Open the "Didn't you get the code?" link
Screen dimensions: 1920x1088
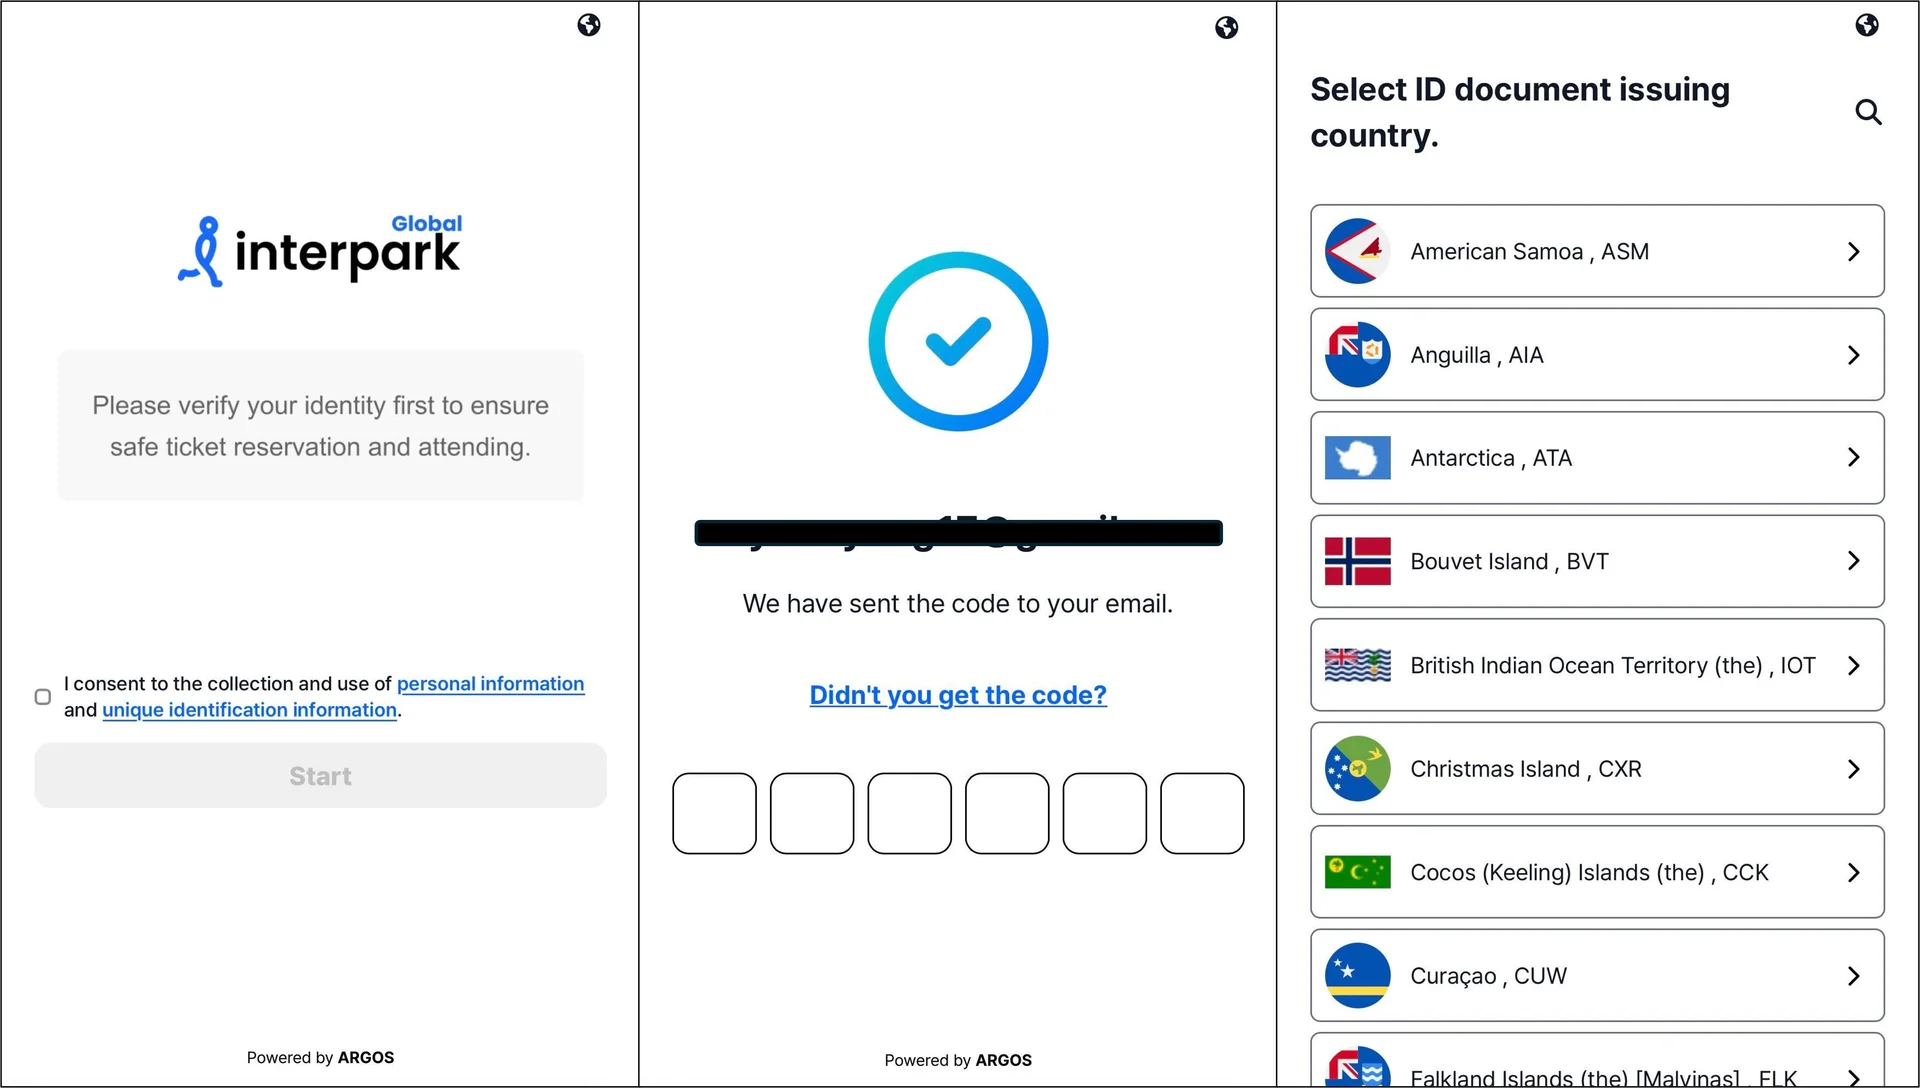point(957,695)
